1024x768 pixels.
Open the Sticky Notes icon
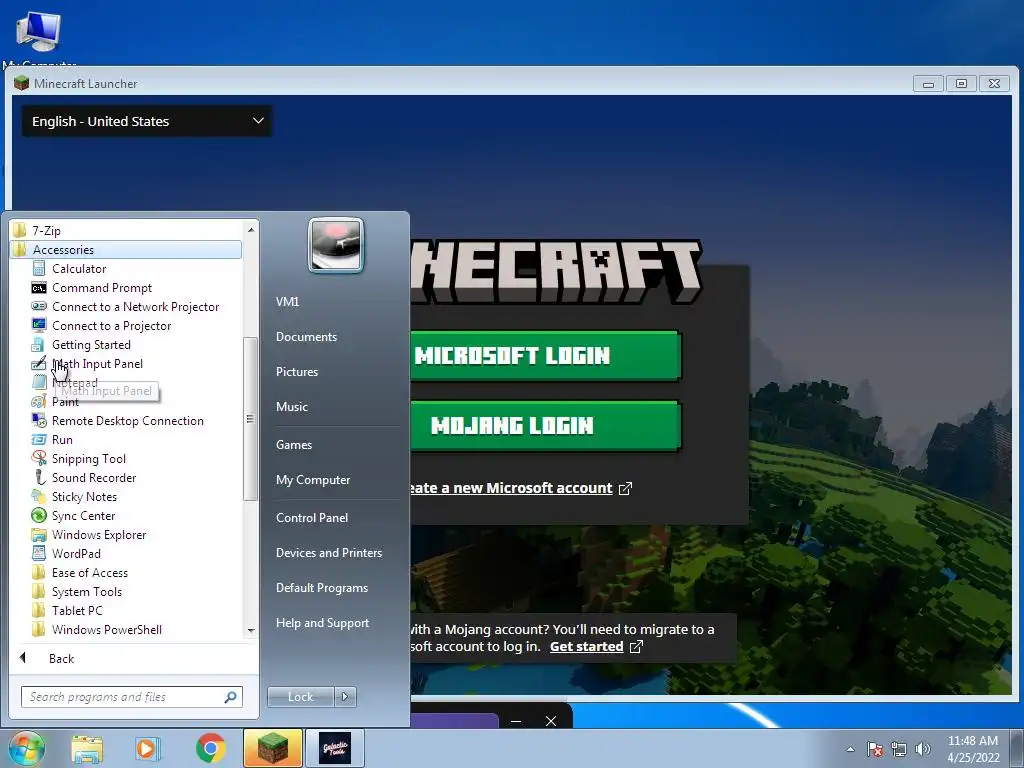(x=39, y=496)
